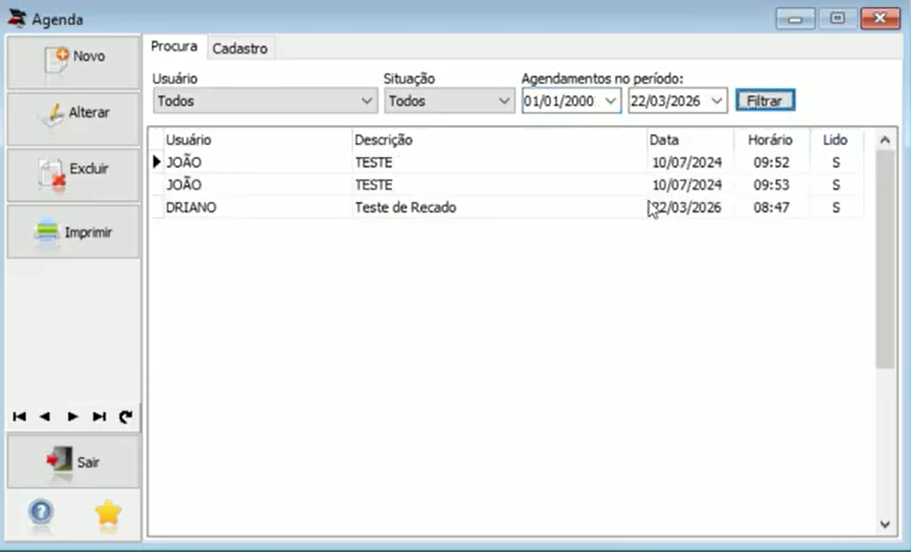Go to next record arrow
The width and height of the screenshot is (911, 552).
pos(73,417)
